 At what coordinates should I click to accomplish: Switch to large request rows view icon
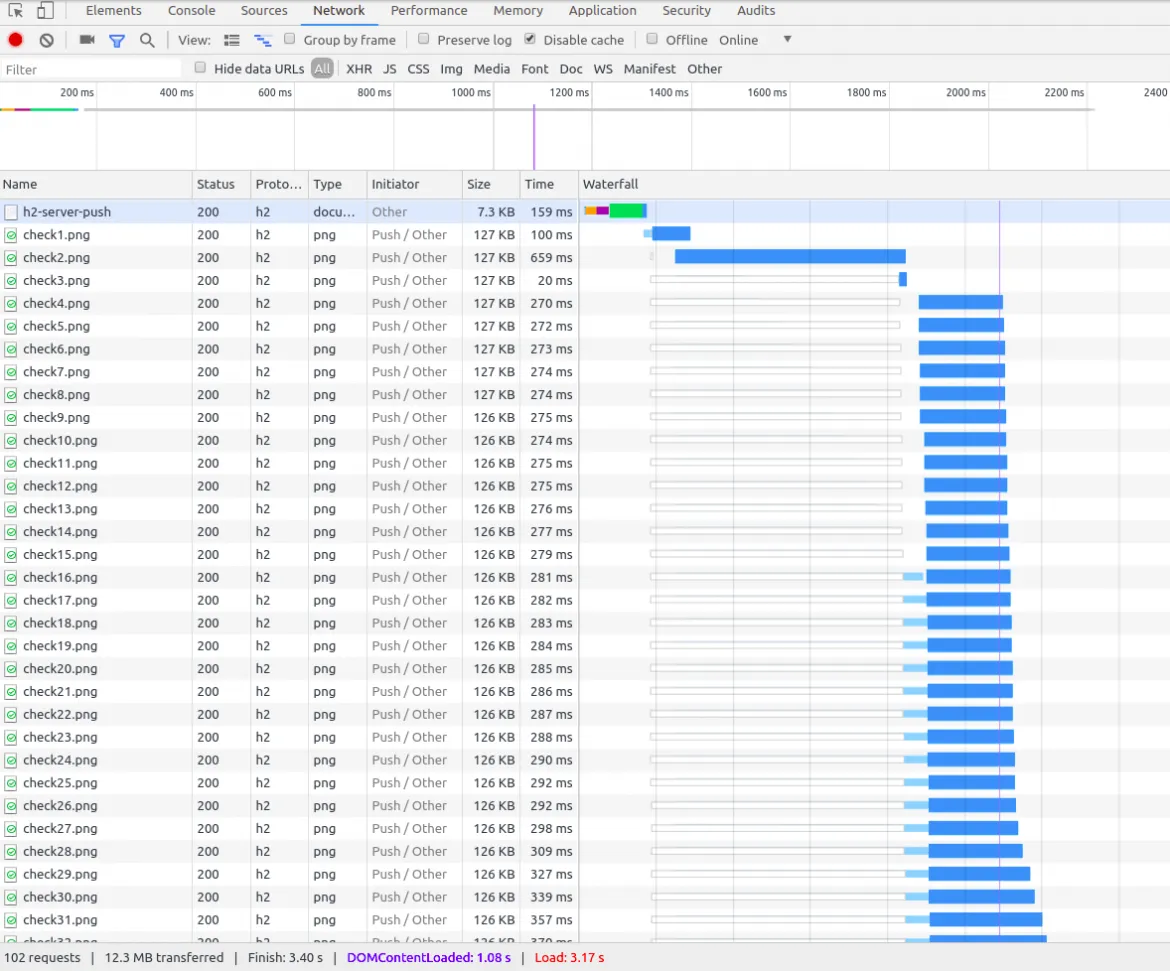click(232, 40)
